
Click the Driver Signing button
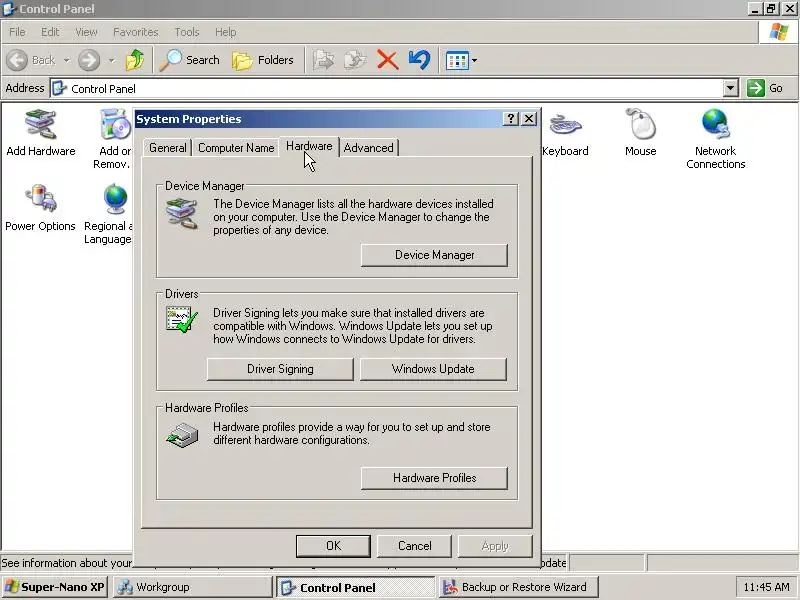[x=280, y=369]
